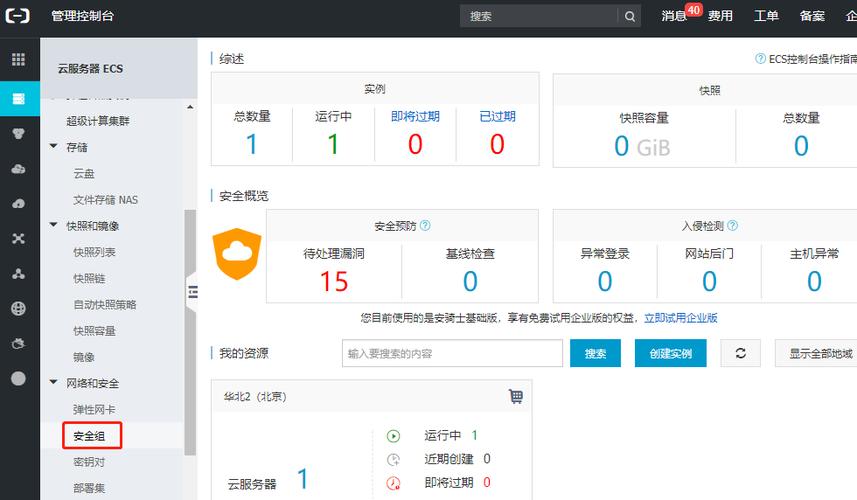Select 超级计算集群 in sidebar
Viewport: 857px width, 500px height.
pos(98,121)
